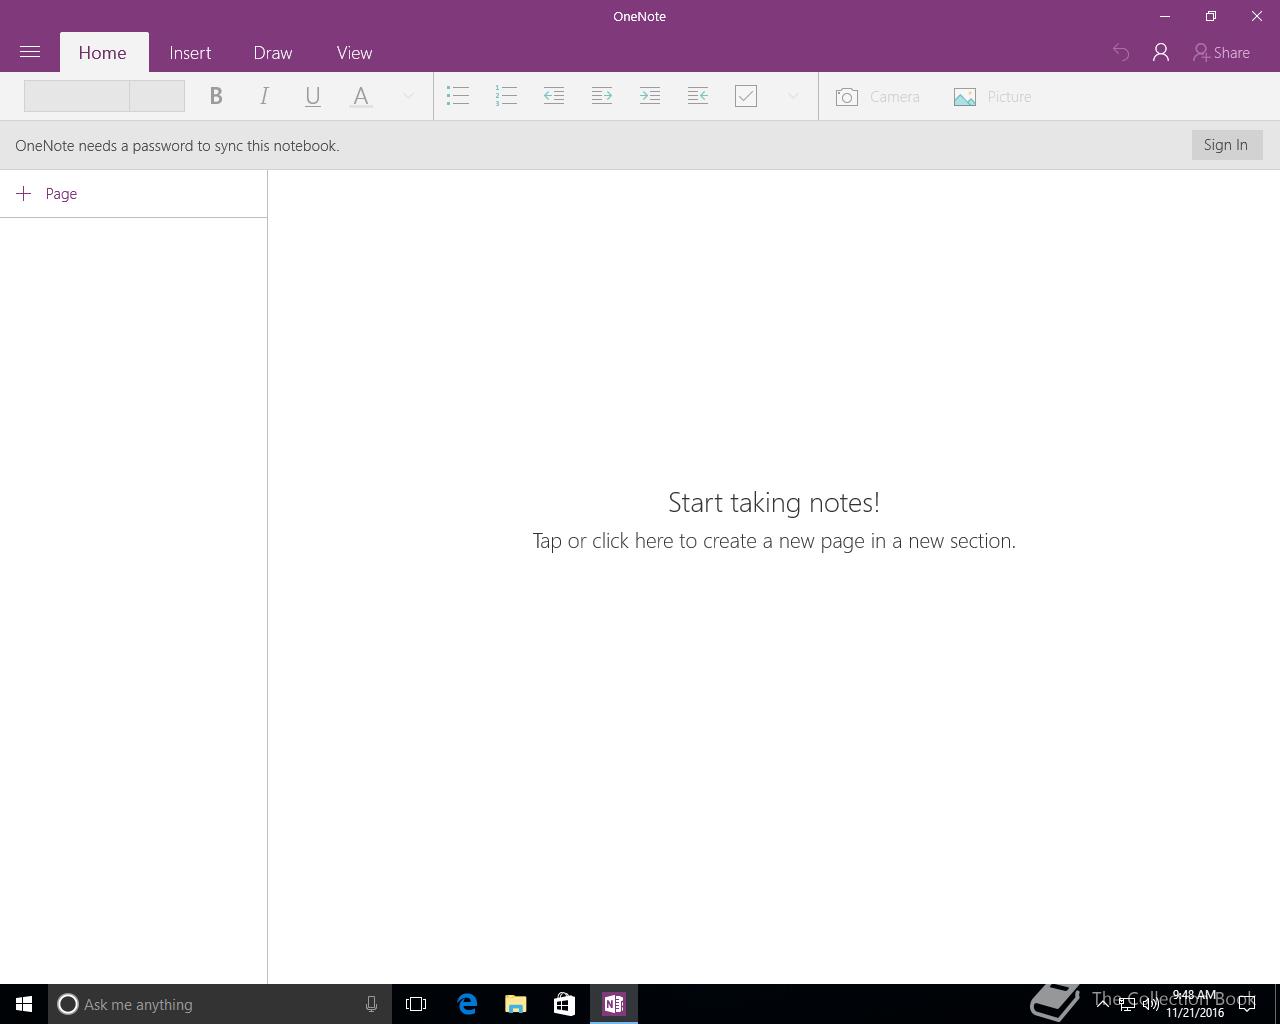Increase the indent
The height and width of the screenshot is (1024, 1280).
pyautogui.click(x=602, y=96)
